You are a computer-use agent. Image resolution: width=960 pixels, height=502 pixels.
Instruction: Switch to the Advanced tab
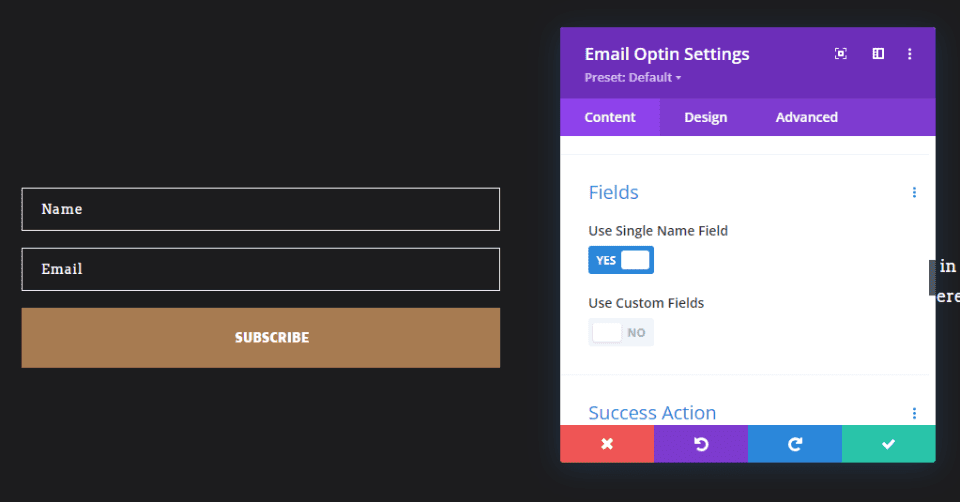[x=806, y=117]
